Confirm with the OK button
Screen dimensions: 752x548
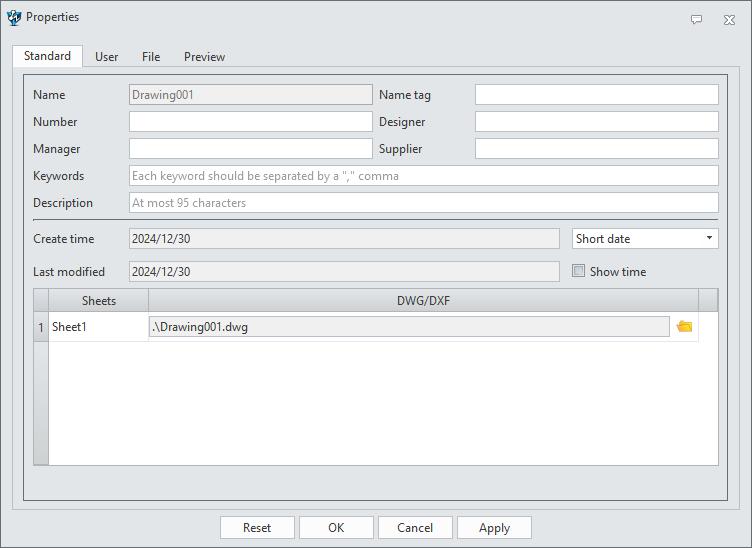point(336,528)
